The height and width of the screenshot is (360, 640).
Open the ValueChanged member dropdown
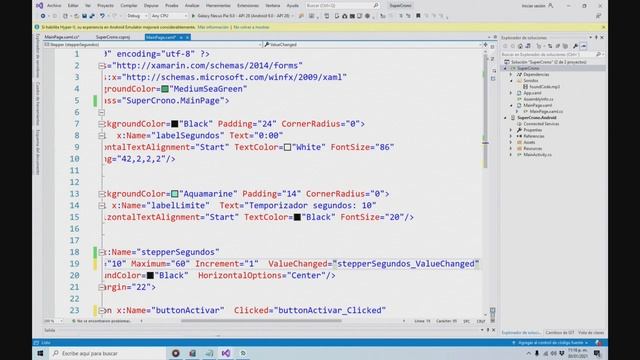[x=372, y=44]
